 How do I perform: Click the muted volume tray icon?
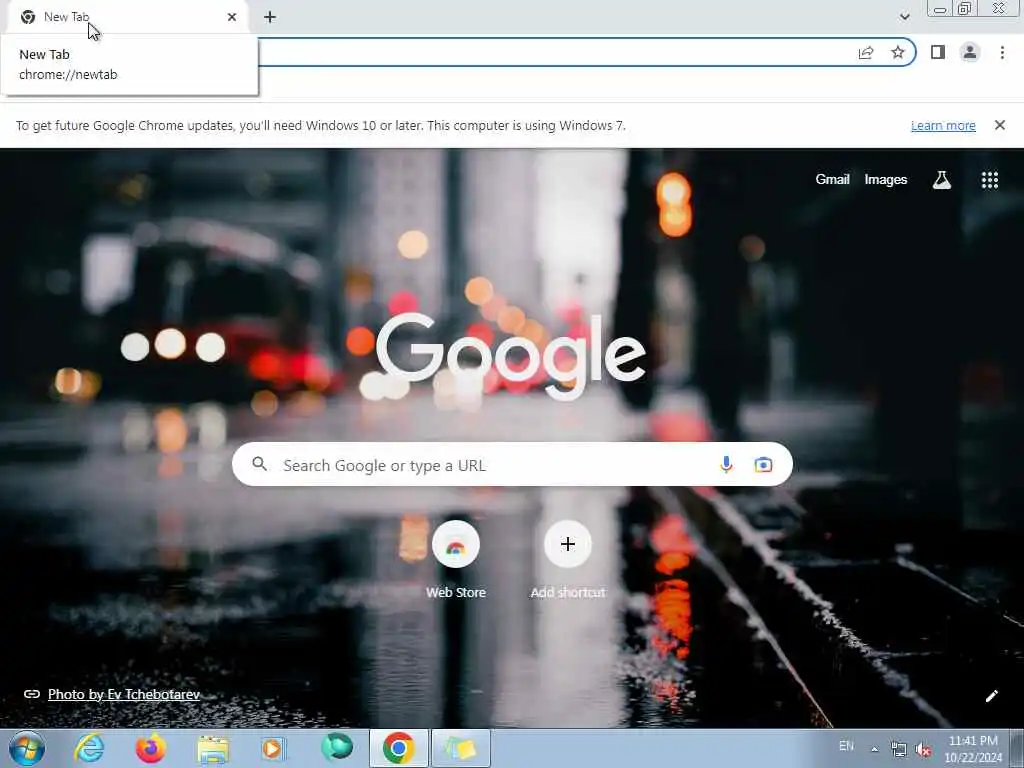click(923, 750)
